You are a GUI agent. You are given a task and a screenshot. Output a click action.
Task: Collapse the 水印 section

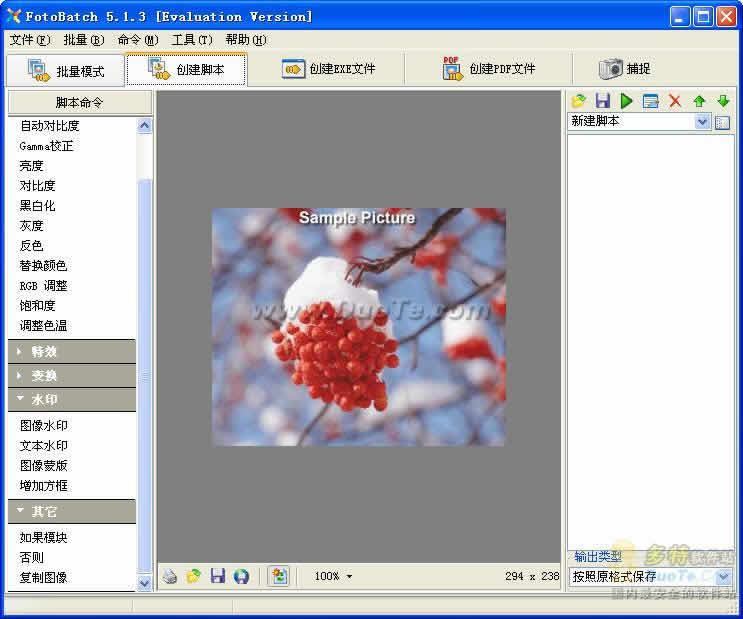click(x=72, y=400)
